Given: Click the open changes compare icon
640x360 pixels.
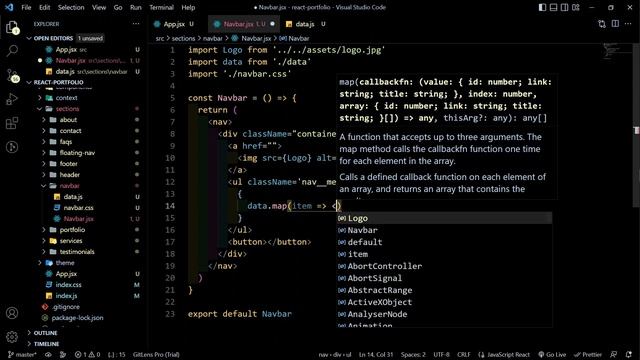Looking at the screenshot, I should (x=602, y=24).
